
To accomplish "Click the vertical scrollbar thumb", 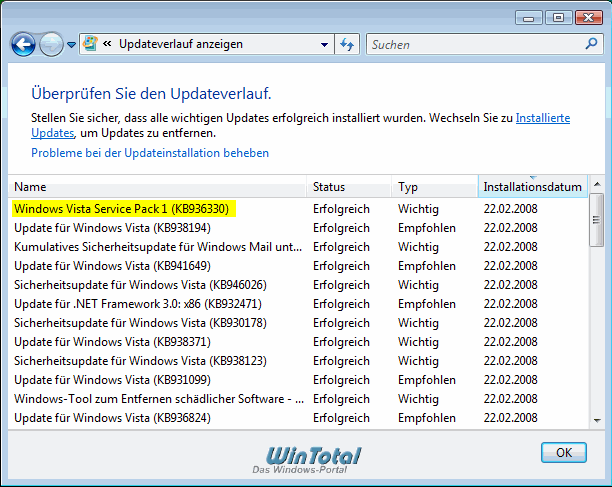I will tap(596, 220).
